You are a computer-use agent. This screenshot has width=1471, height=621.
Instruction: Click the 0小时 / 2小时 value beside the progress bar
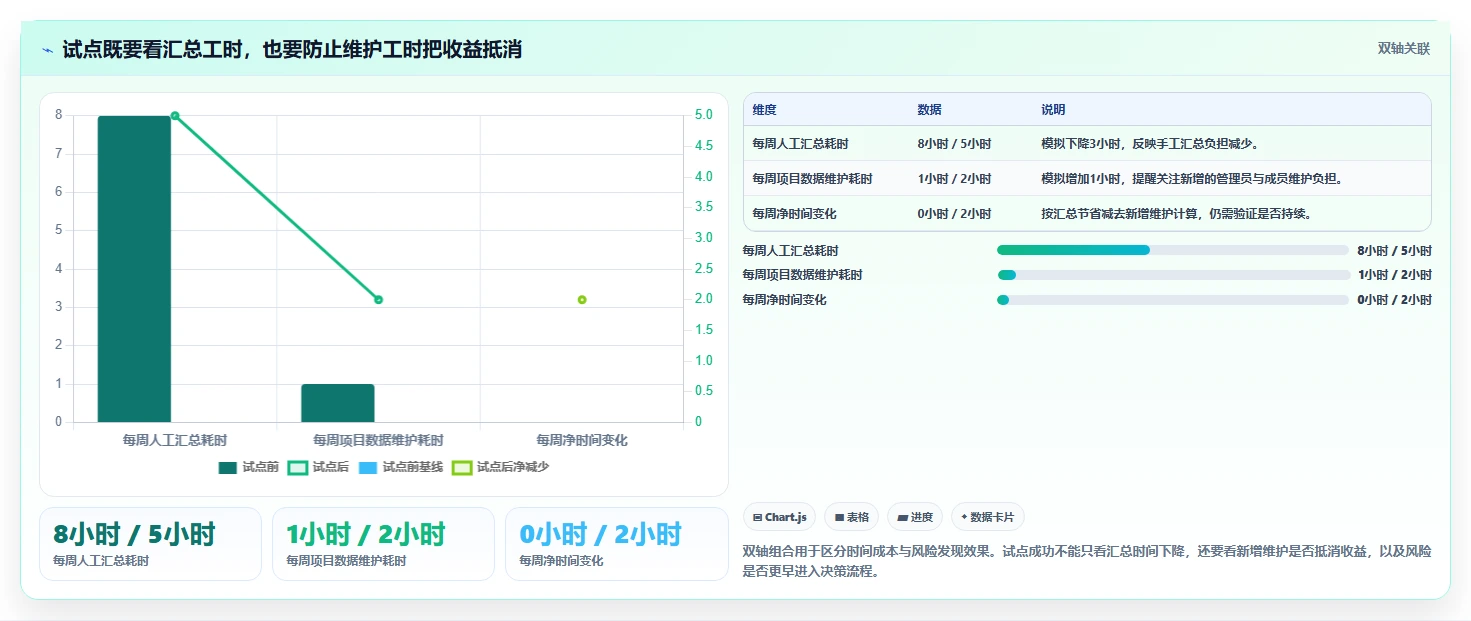point(1394,300)
